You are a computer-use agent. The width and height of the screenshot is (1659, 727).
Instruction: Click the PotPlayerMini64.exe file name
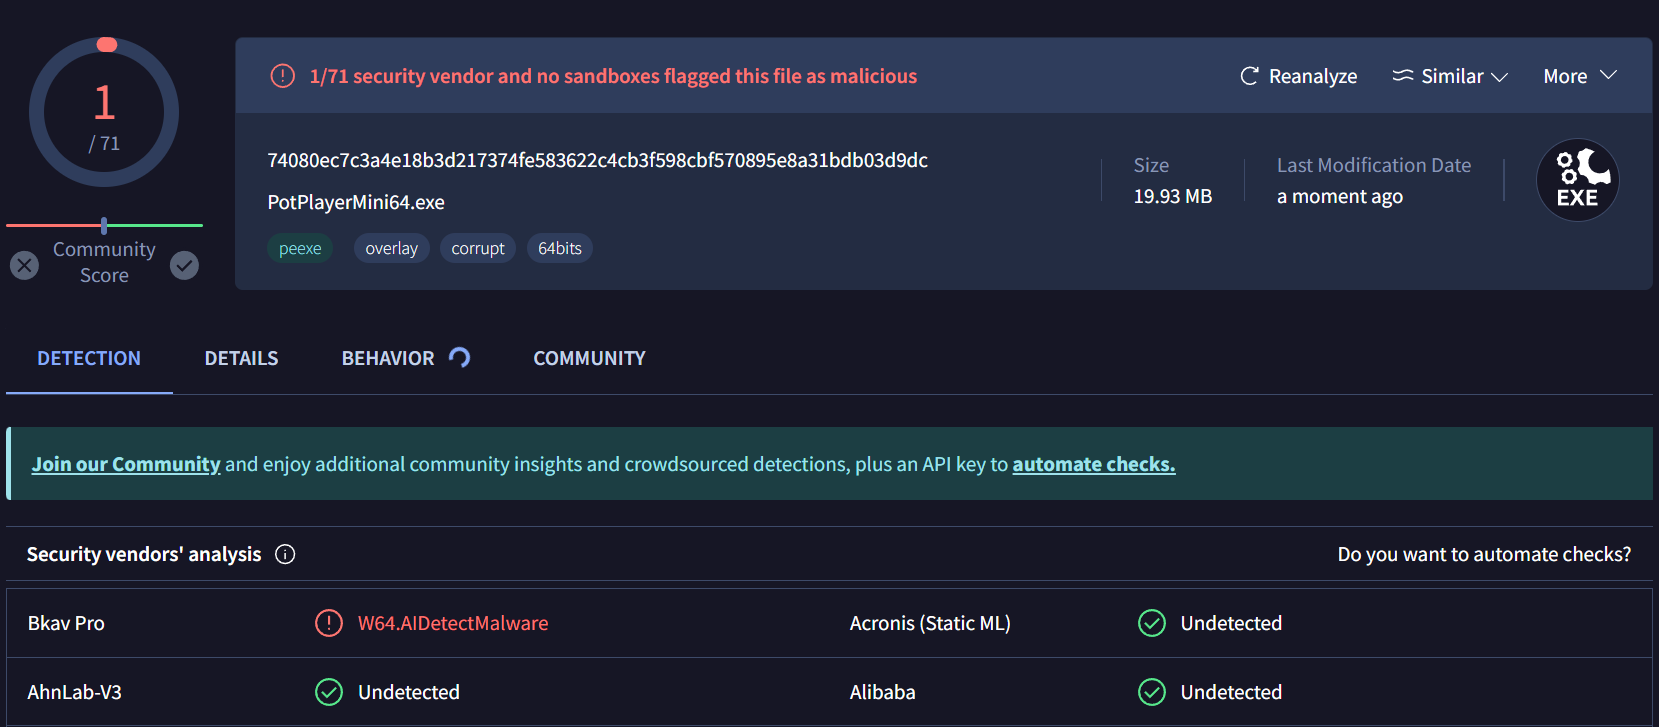tap(356, 202)
